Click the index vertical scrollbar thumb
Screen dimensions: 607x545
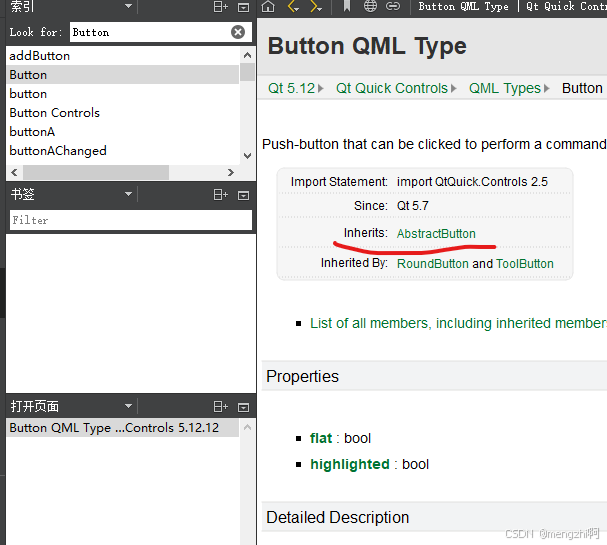click(x=247, y=72)
